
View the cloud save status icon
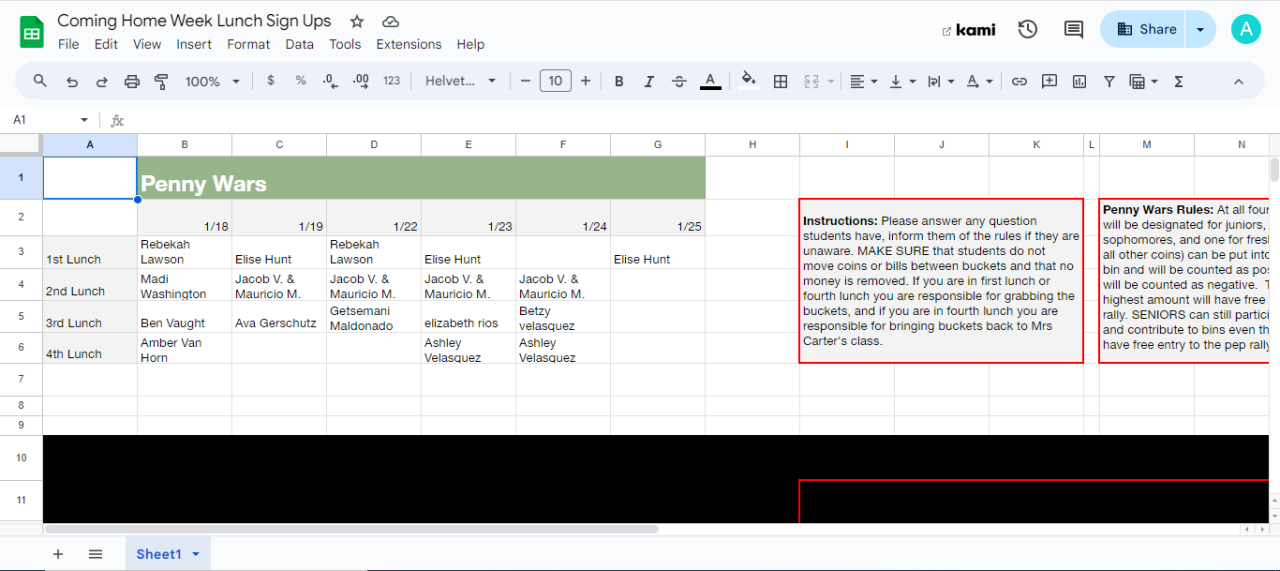point(391,21)
